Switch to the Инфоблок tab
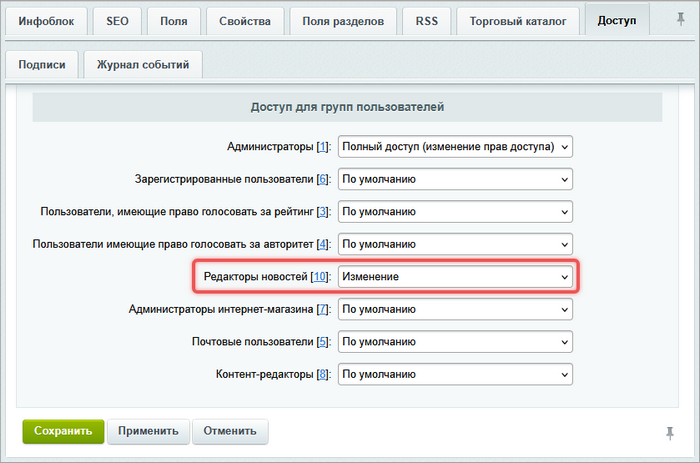Image resolution: width=700 pixels, height=463 pixels. click(47, 20)
